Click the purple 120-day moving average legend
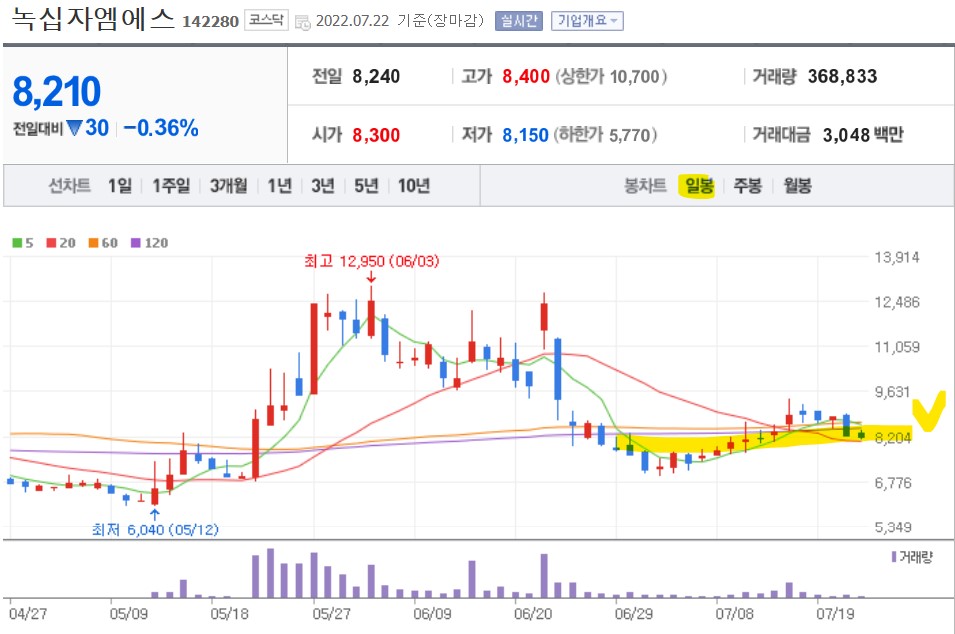This screenshot has height=634, width=955. pos(150,243)
